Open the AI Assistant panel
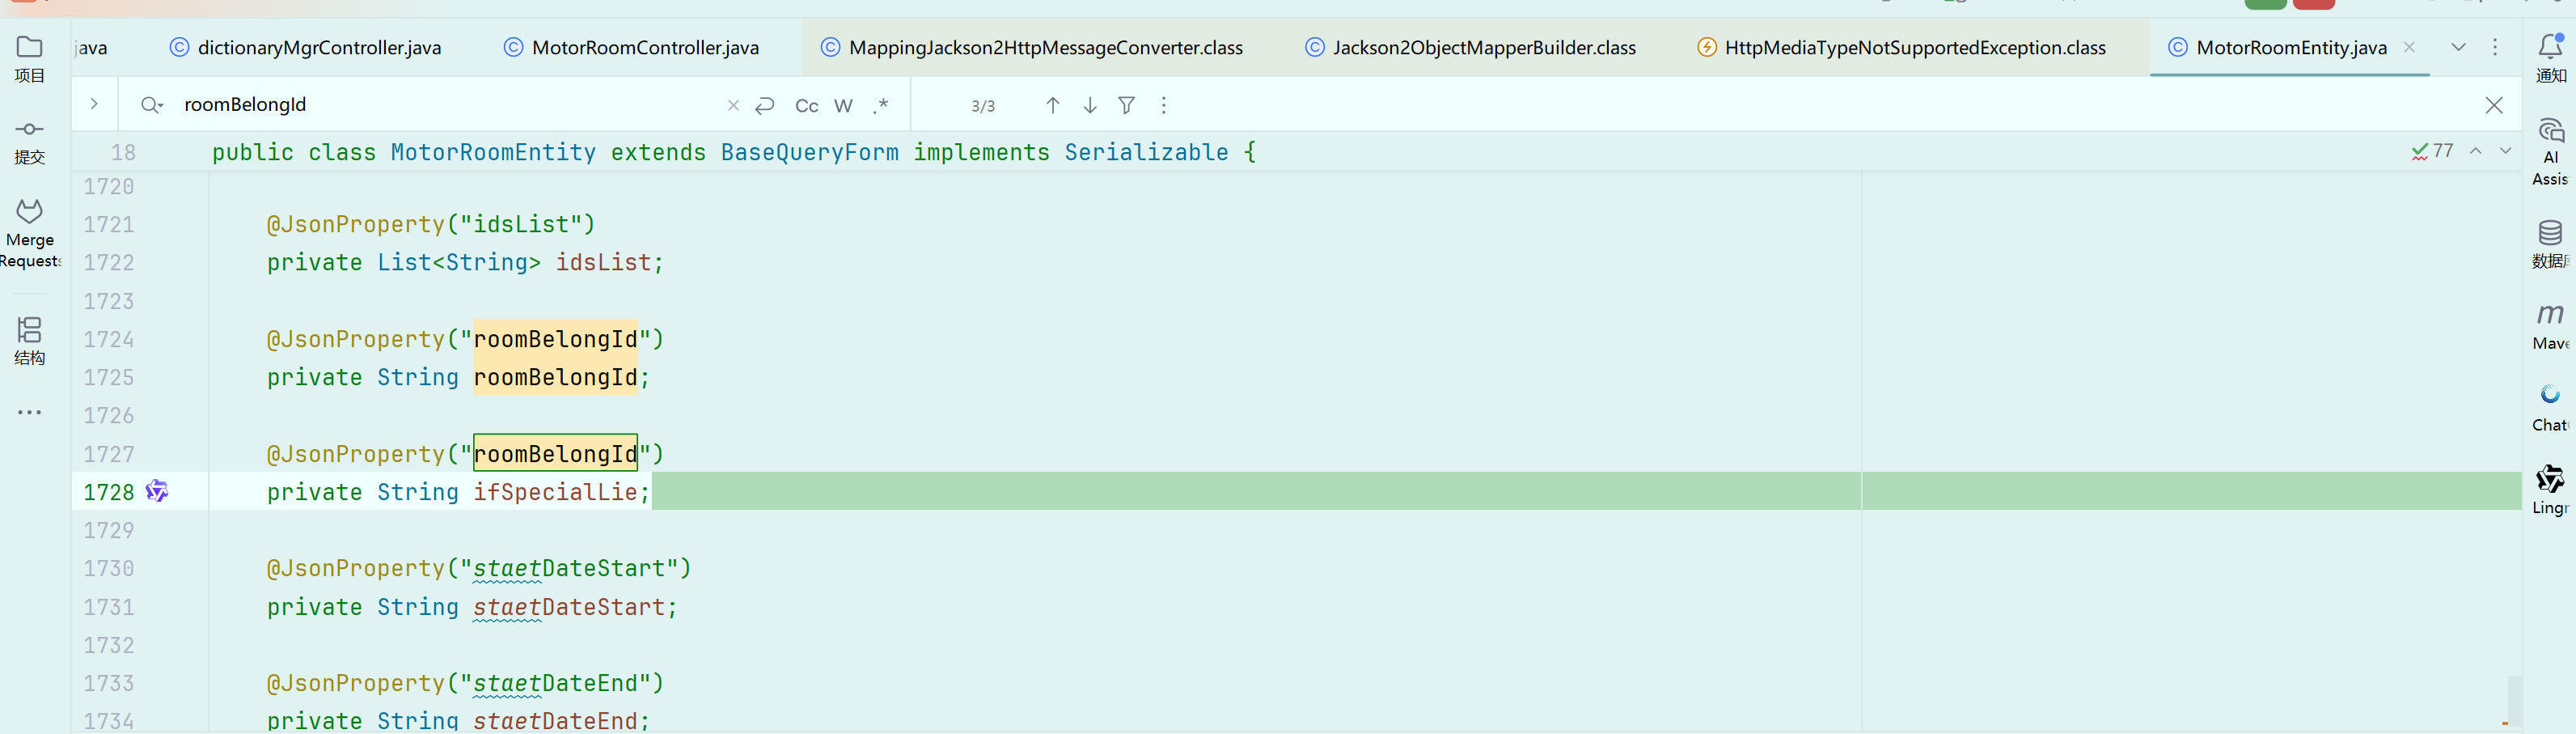Image resolution: width=2576 pixels, height=734 pixels. tap(2550, 152)
